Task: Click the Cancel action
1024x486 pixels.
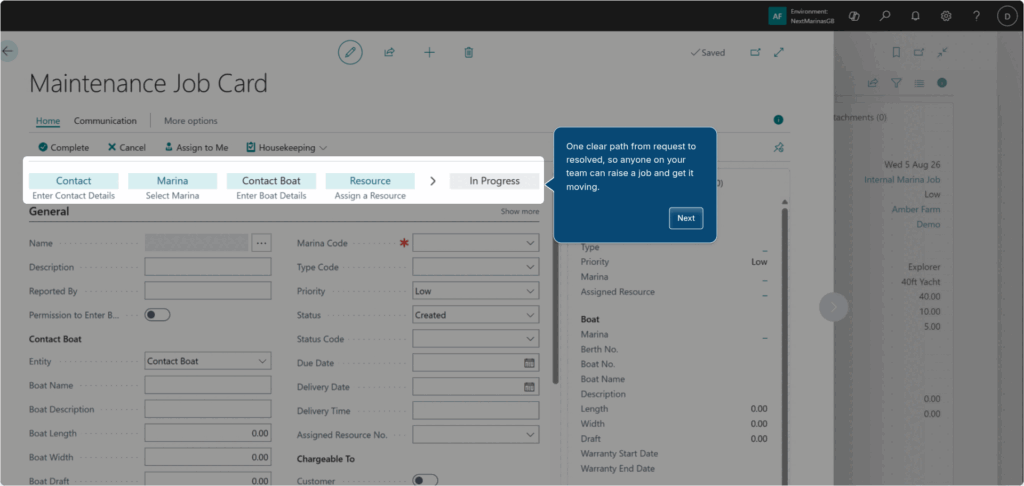Action: point(127,148)
